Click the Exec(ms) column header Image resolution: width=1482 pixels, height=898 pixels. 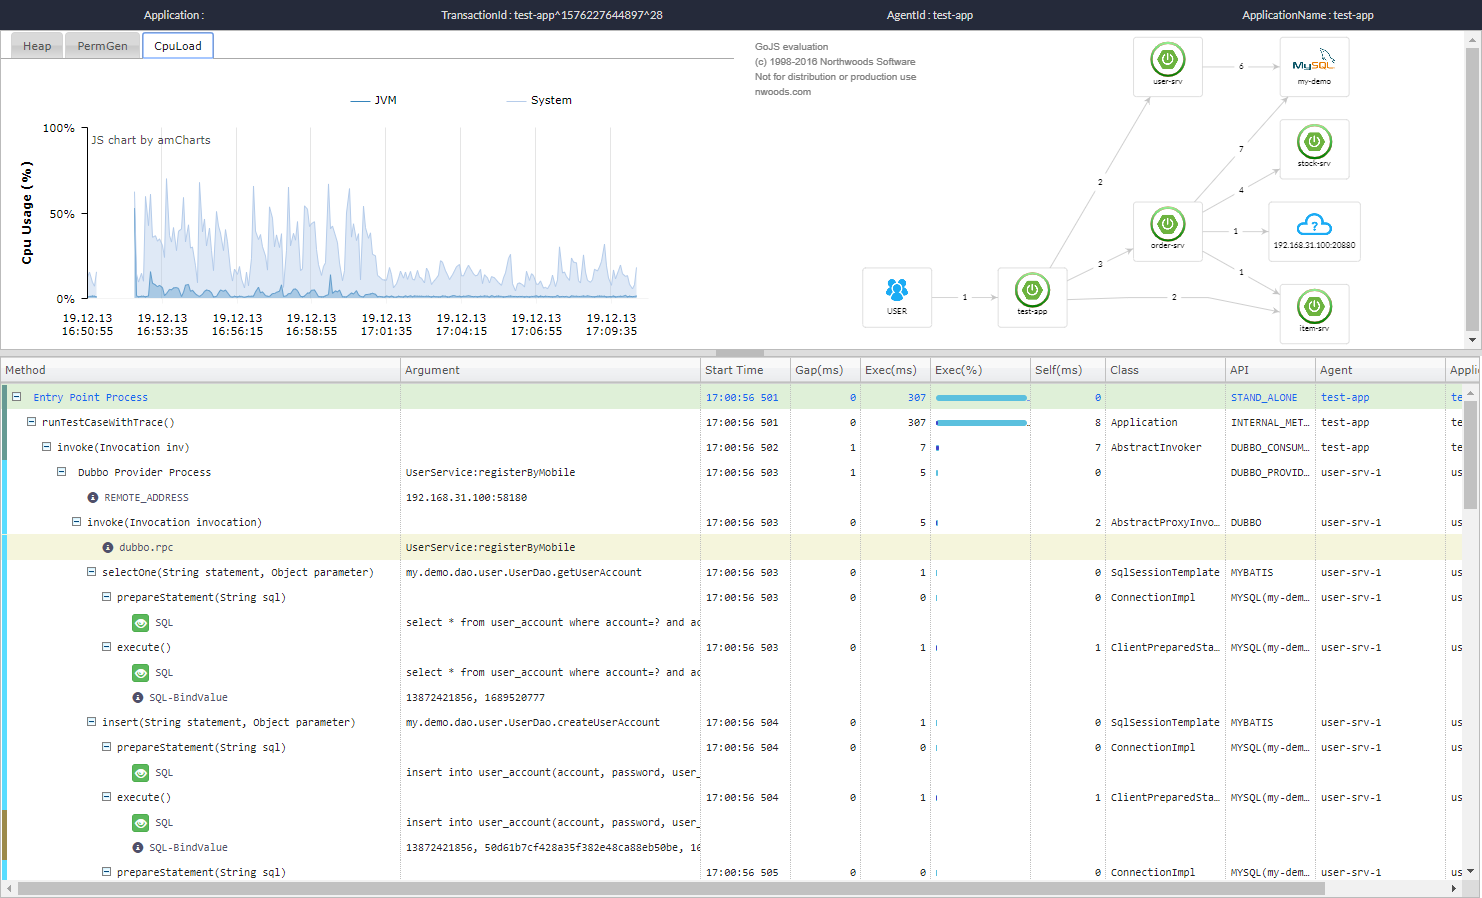[x=894, y=370]
